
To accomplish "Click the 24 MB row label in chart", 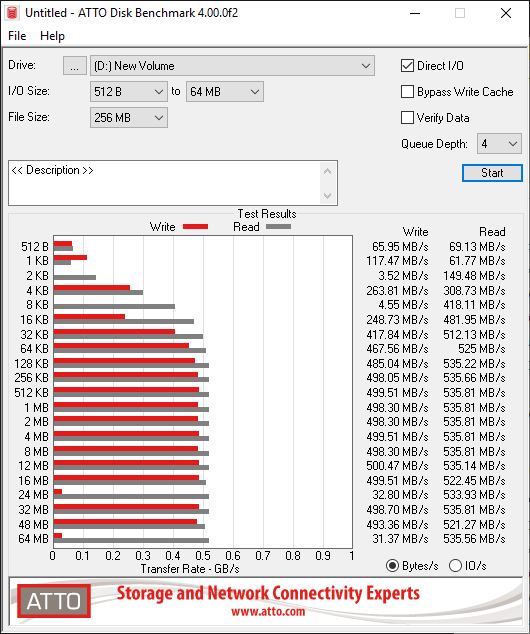I will pyautogui.click(x=33, y=495).
